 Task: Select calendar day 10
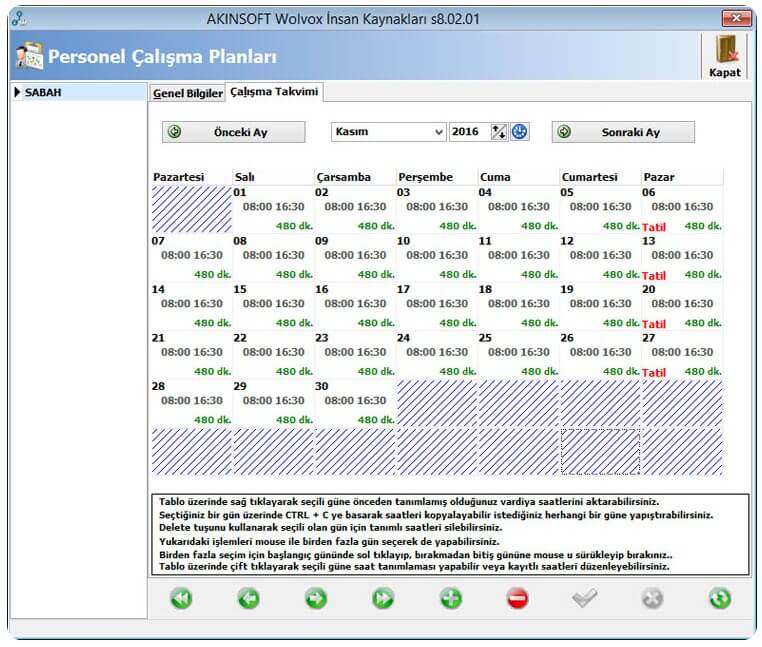(x=436, y=258)
